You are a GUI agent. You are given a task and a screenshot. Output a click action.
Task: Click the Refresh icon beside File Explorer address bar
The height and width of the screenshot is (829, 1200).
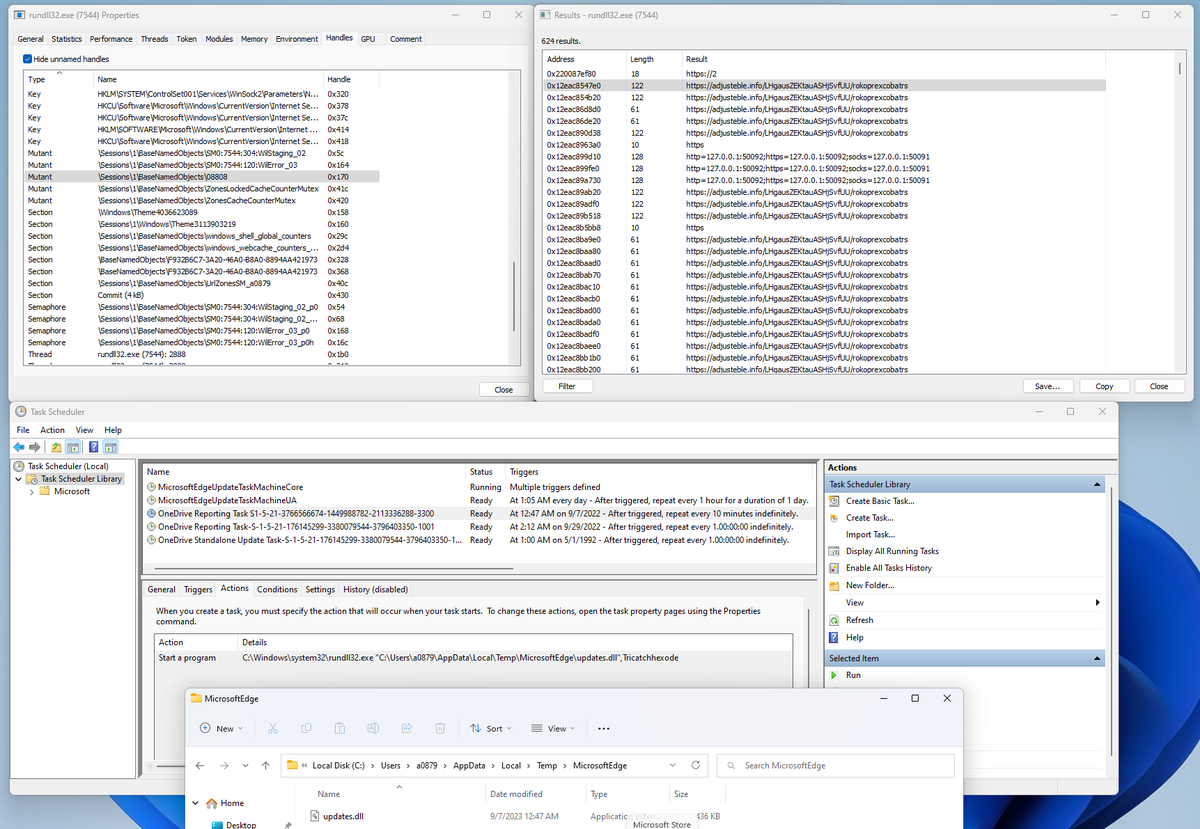pyautogui.click(x=695, y=765)
